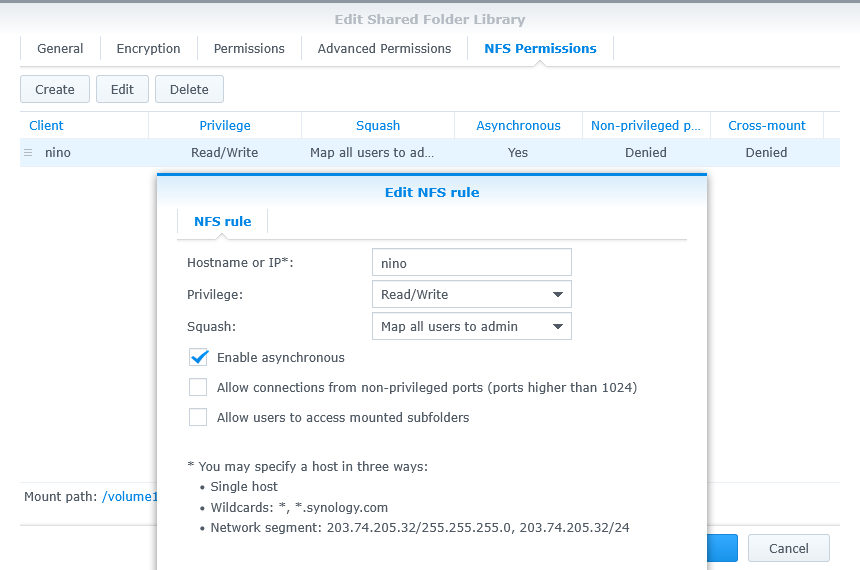Check Allow users to access mounted subfolders
Image resolution: width=860 pixels, height=570 pixels.
coord(198,417)
